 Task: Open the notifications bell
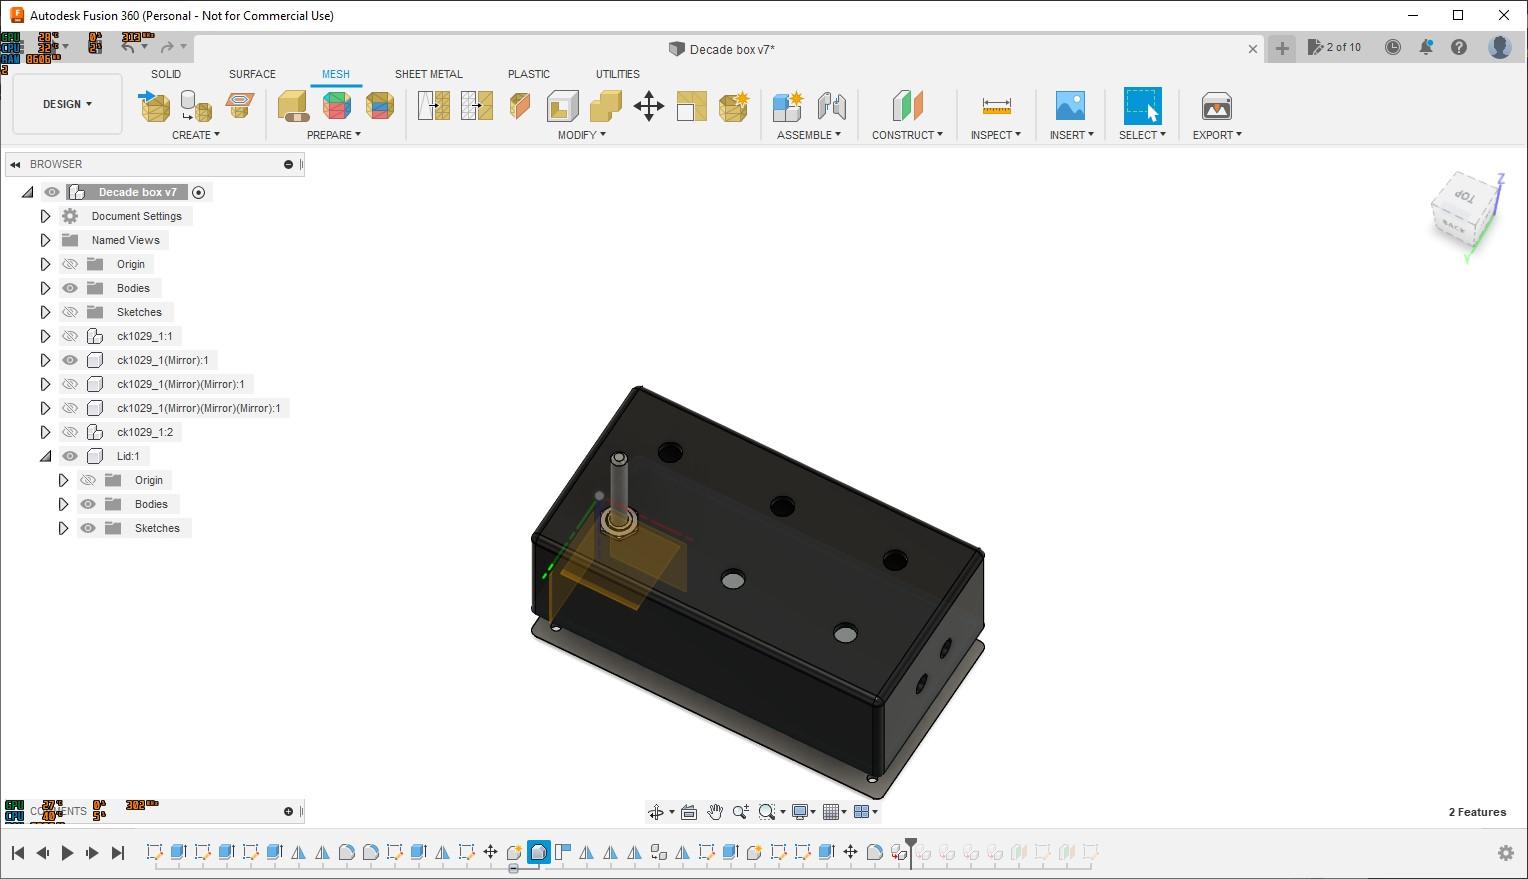pyautogui.click(x=1426, y=47)
